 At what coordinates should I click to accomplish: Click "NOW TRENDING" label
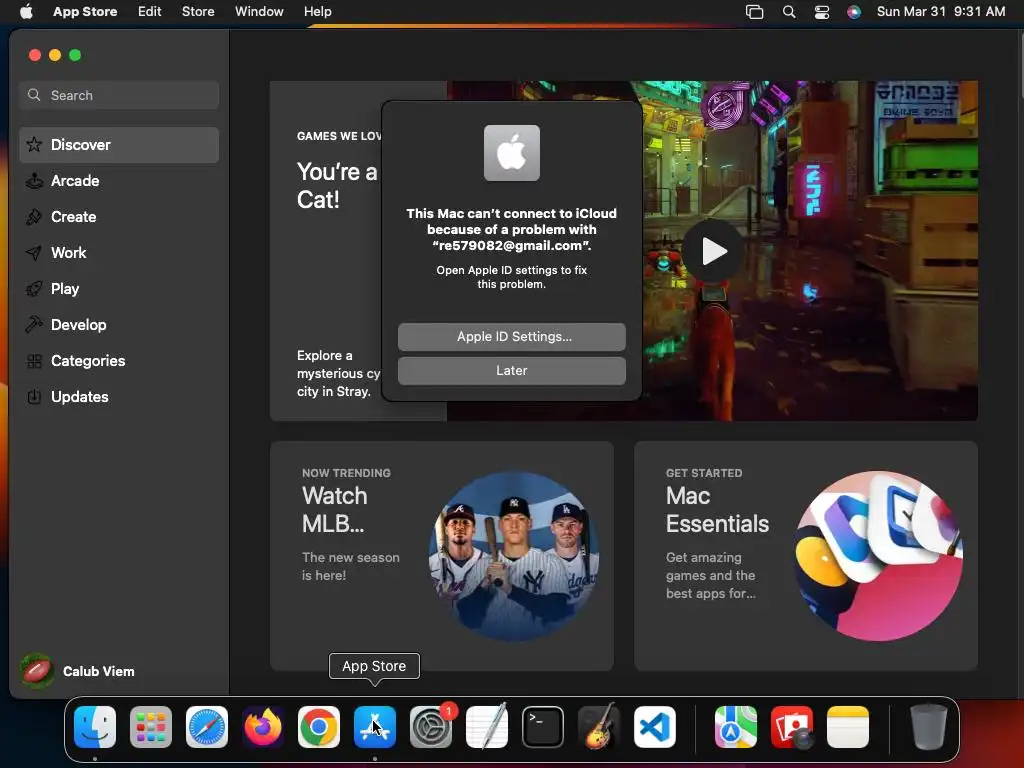[x=346, y=473]
